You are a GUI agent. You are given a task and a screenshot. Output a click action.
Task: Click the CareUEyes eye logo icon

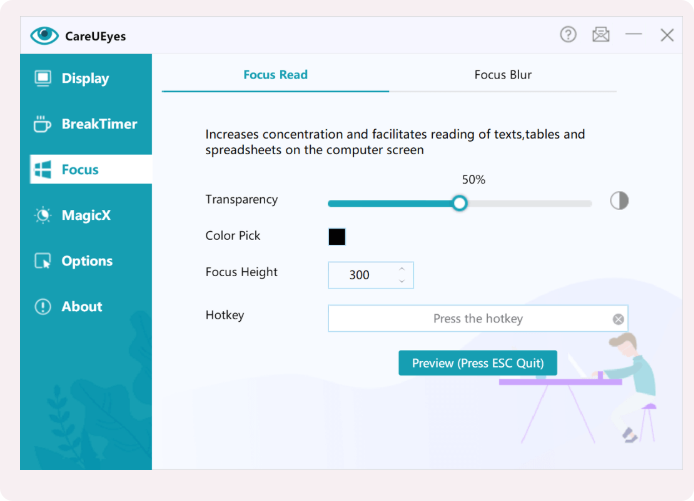point(45,36)
